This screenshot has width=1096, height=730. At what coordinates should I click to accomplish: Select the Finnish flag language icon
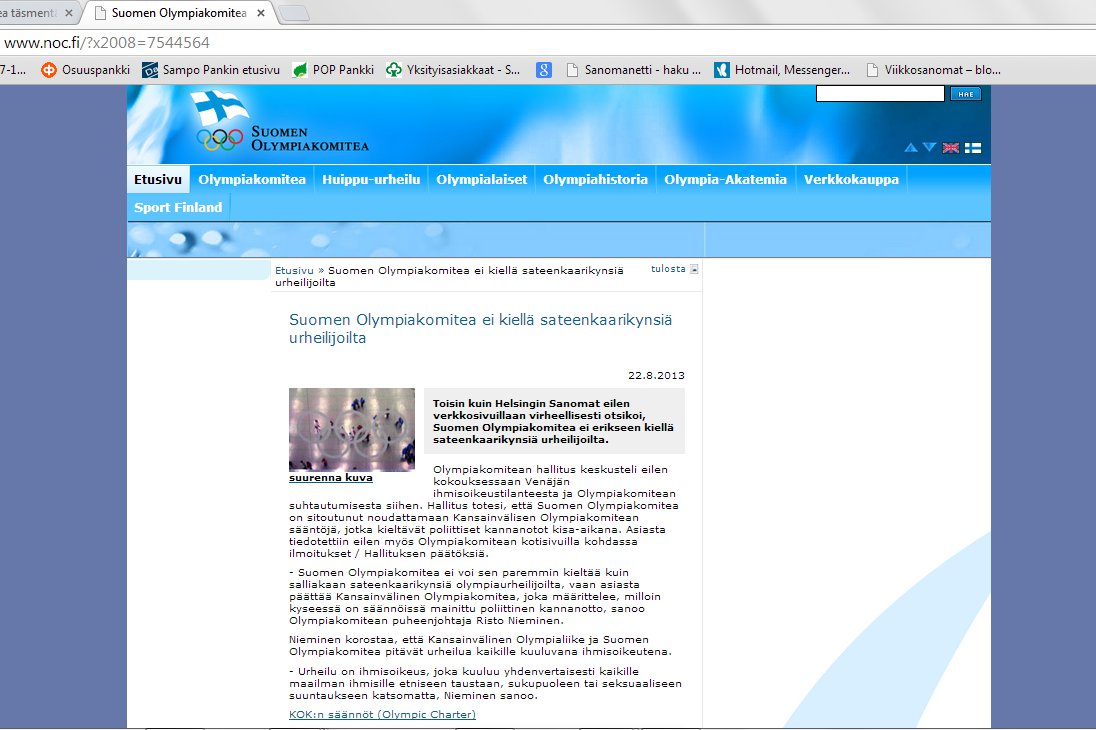[x=972, y=148]
